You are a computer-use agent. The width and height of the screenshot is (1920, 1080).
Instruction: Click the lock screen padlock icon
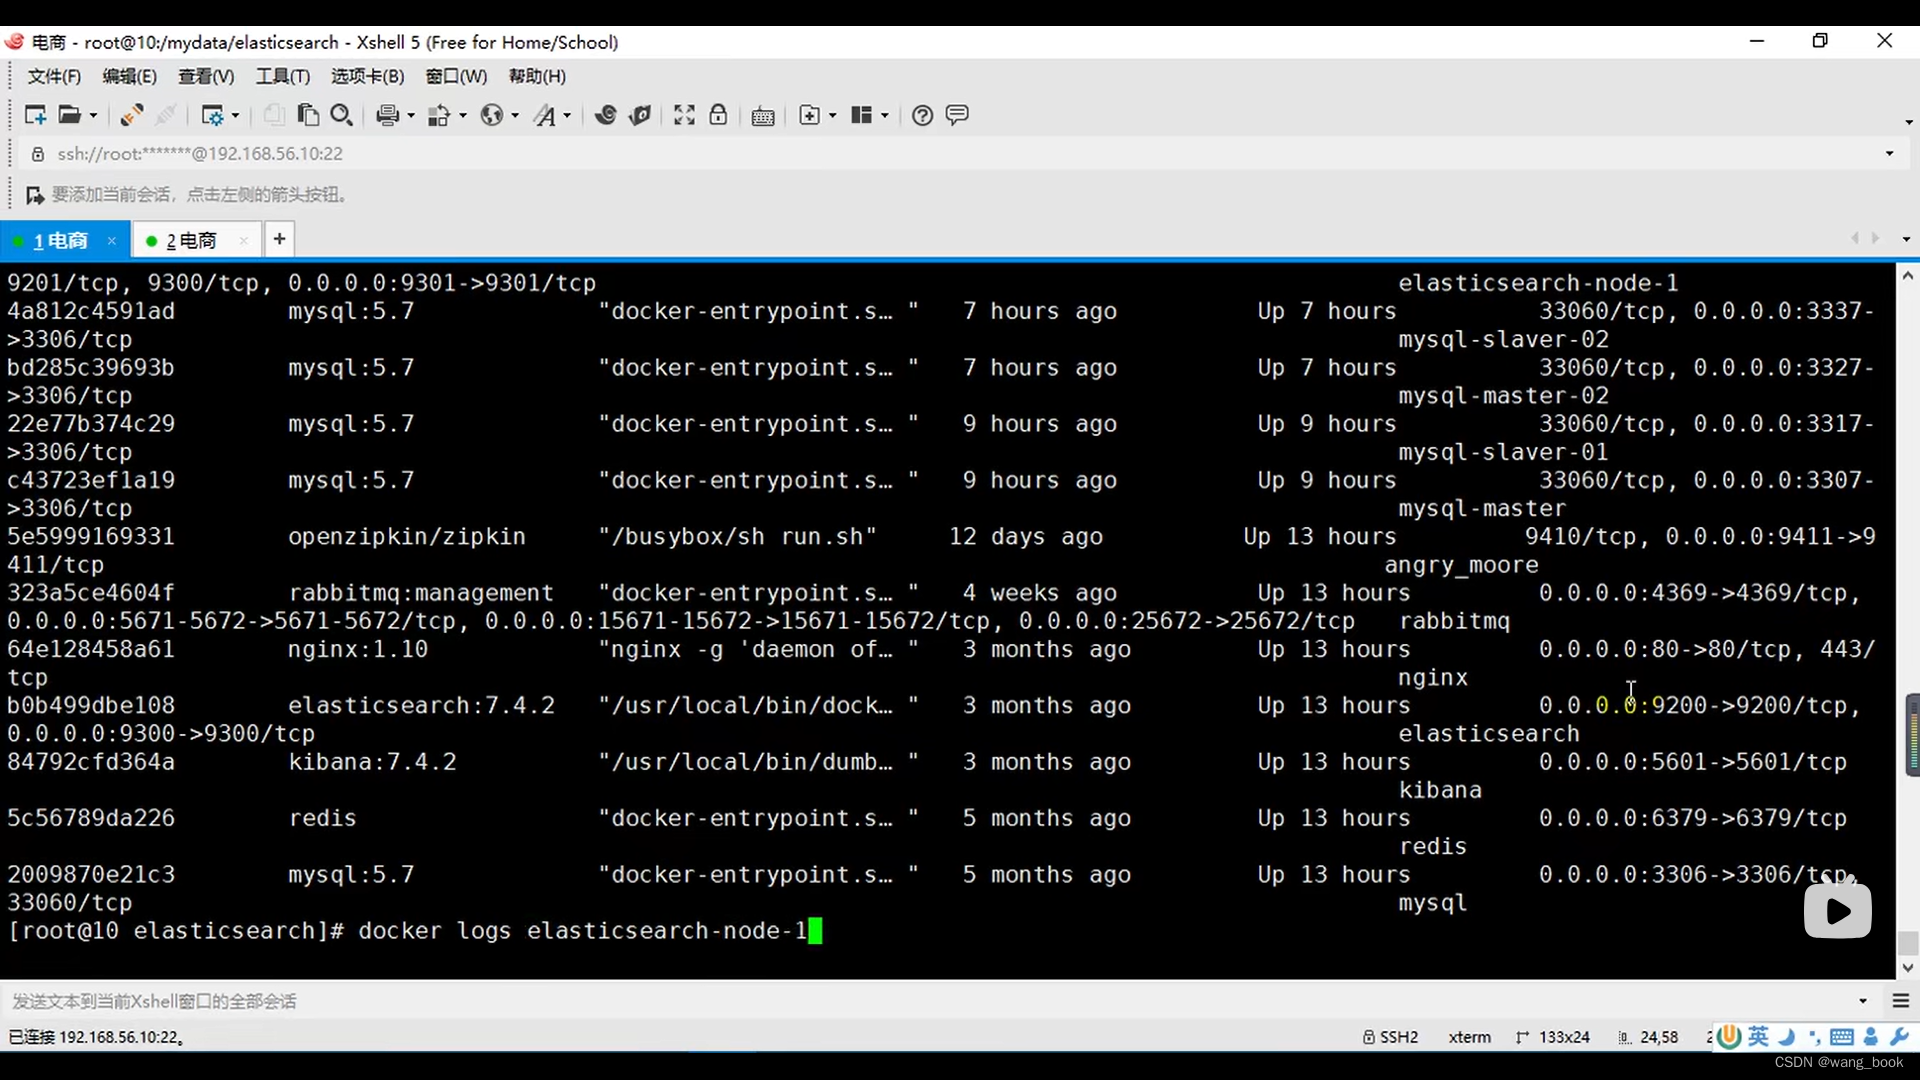click(x=718, y=115)
